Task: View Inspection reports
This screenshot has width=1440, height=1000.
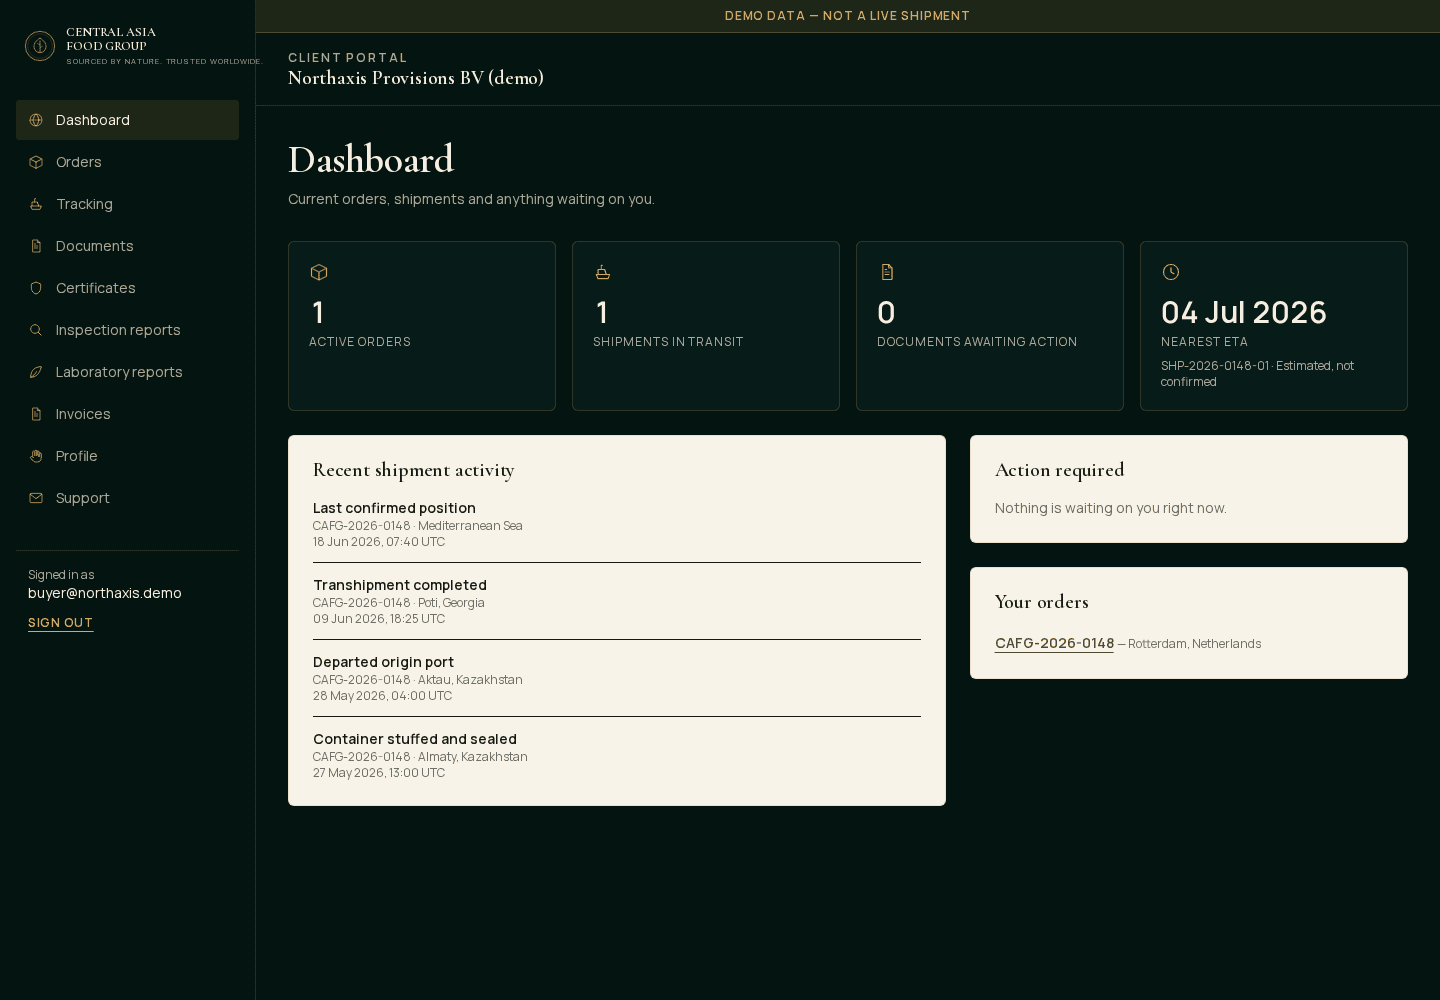Action: pos(127,330)
